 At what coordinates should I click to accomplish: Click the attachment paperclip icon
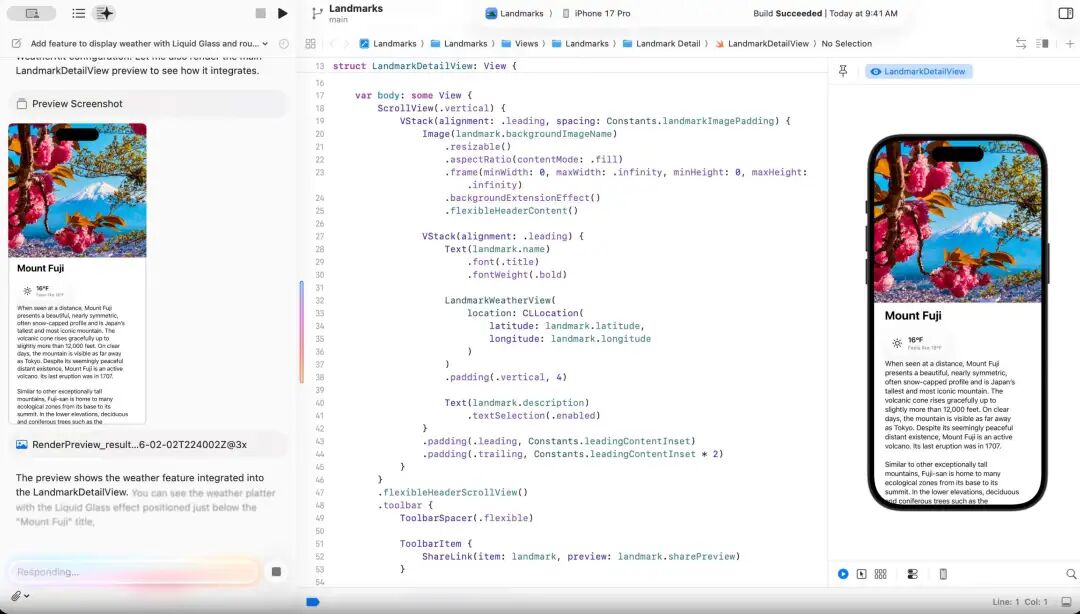pyautogui.click(x=17, y=596)
